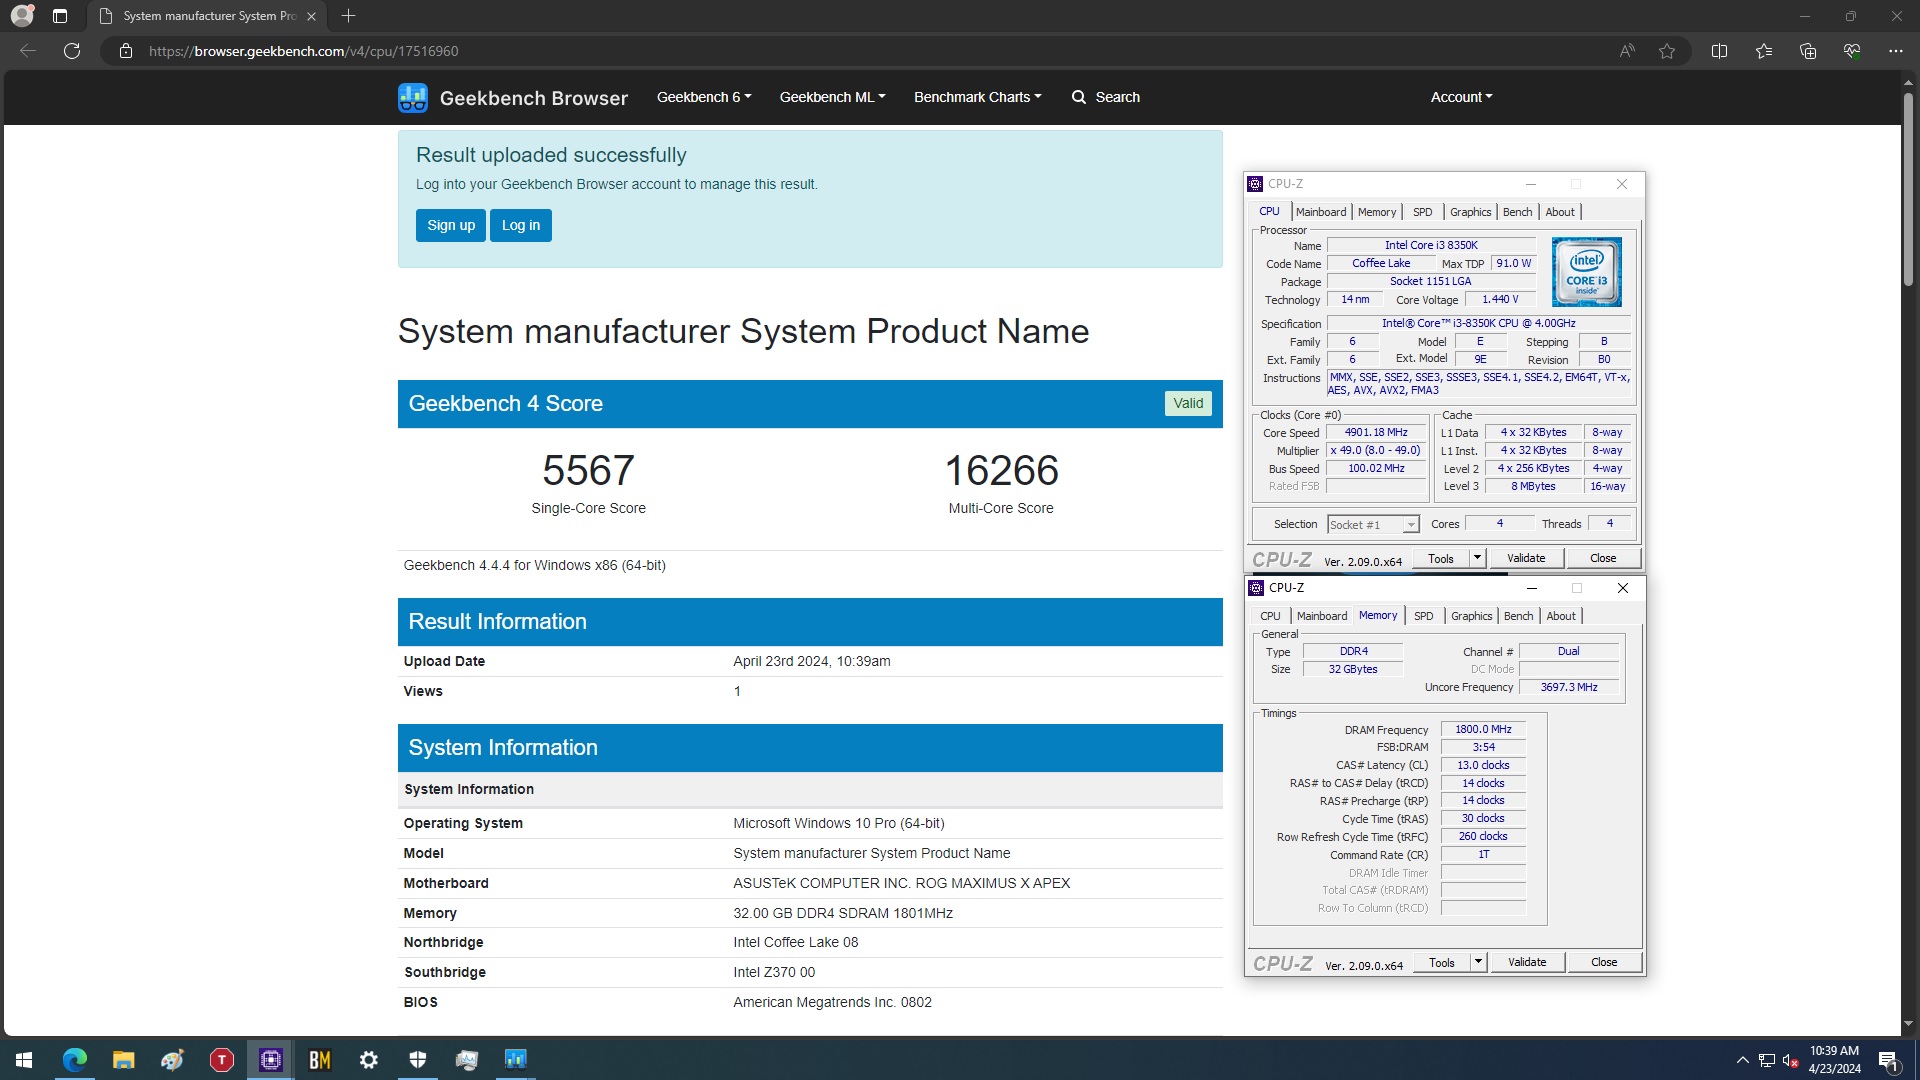
Task: Open the Favorites list icon
Action: (x=1764, y=51)
